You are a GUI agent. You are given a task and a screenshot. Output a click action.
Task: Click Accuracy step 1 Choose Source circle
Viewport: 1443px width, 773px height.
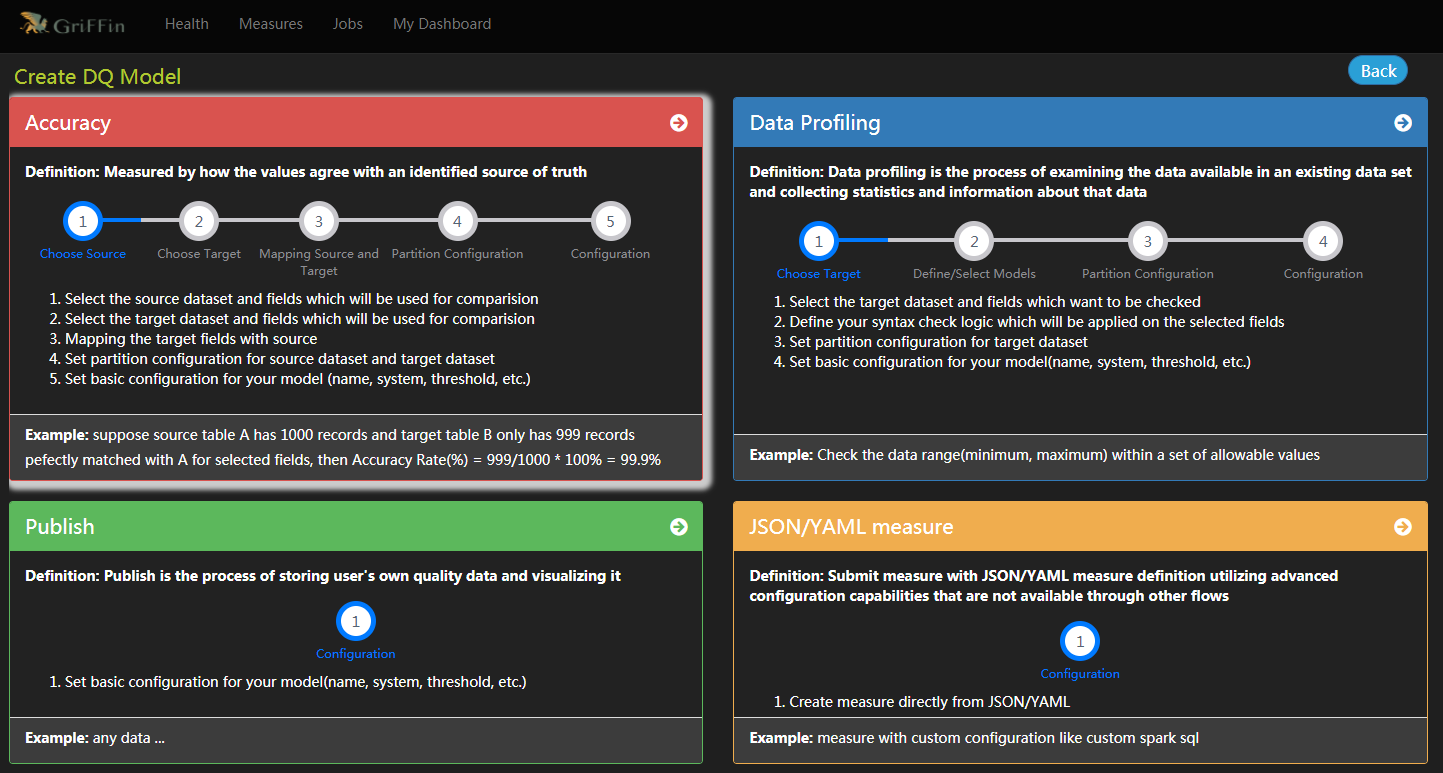point(83,221)
